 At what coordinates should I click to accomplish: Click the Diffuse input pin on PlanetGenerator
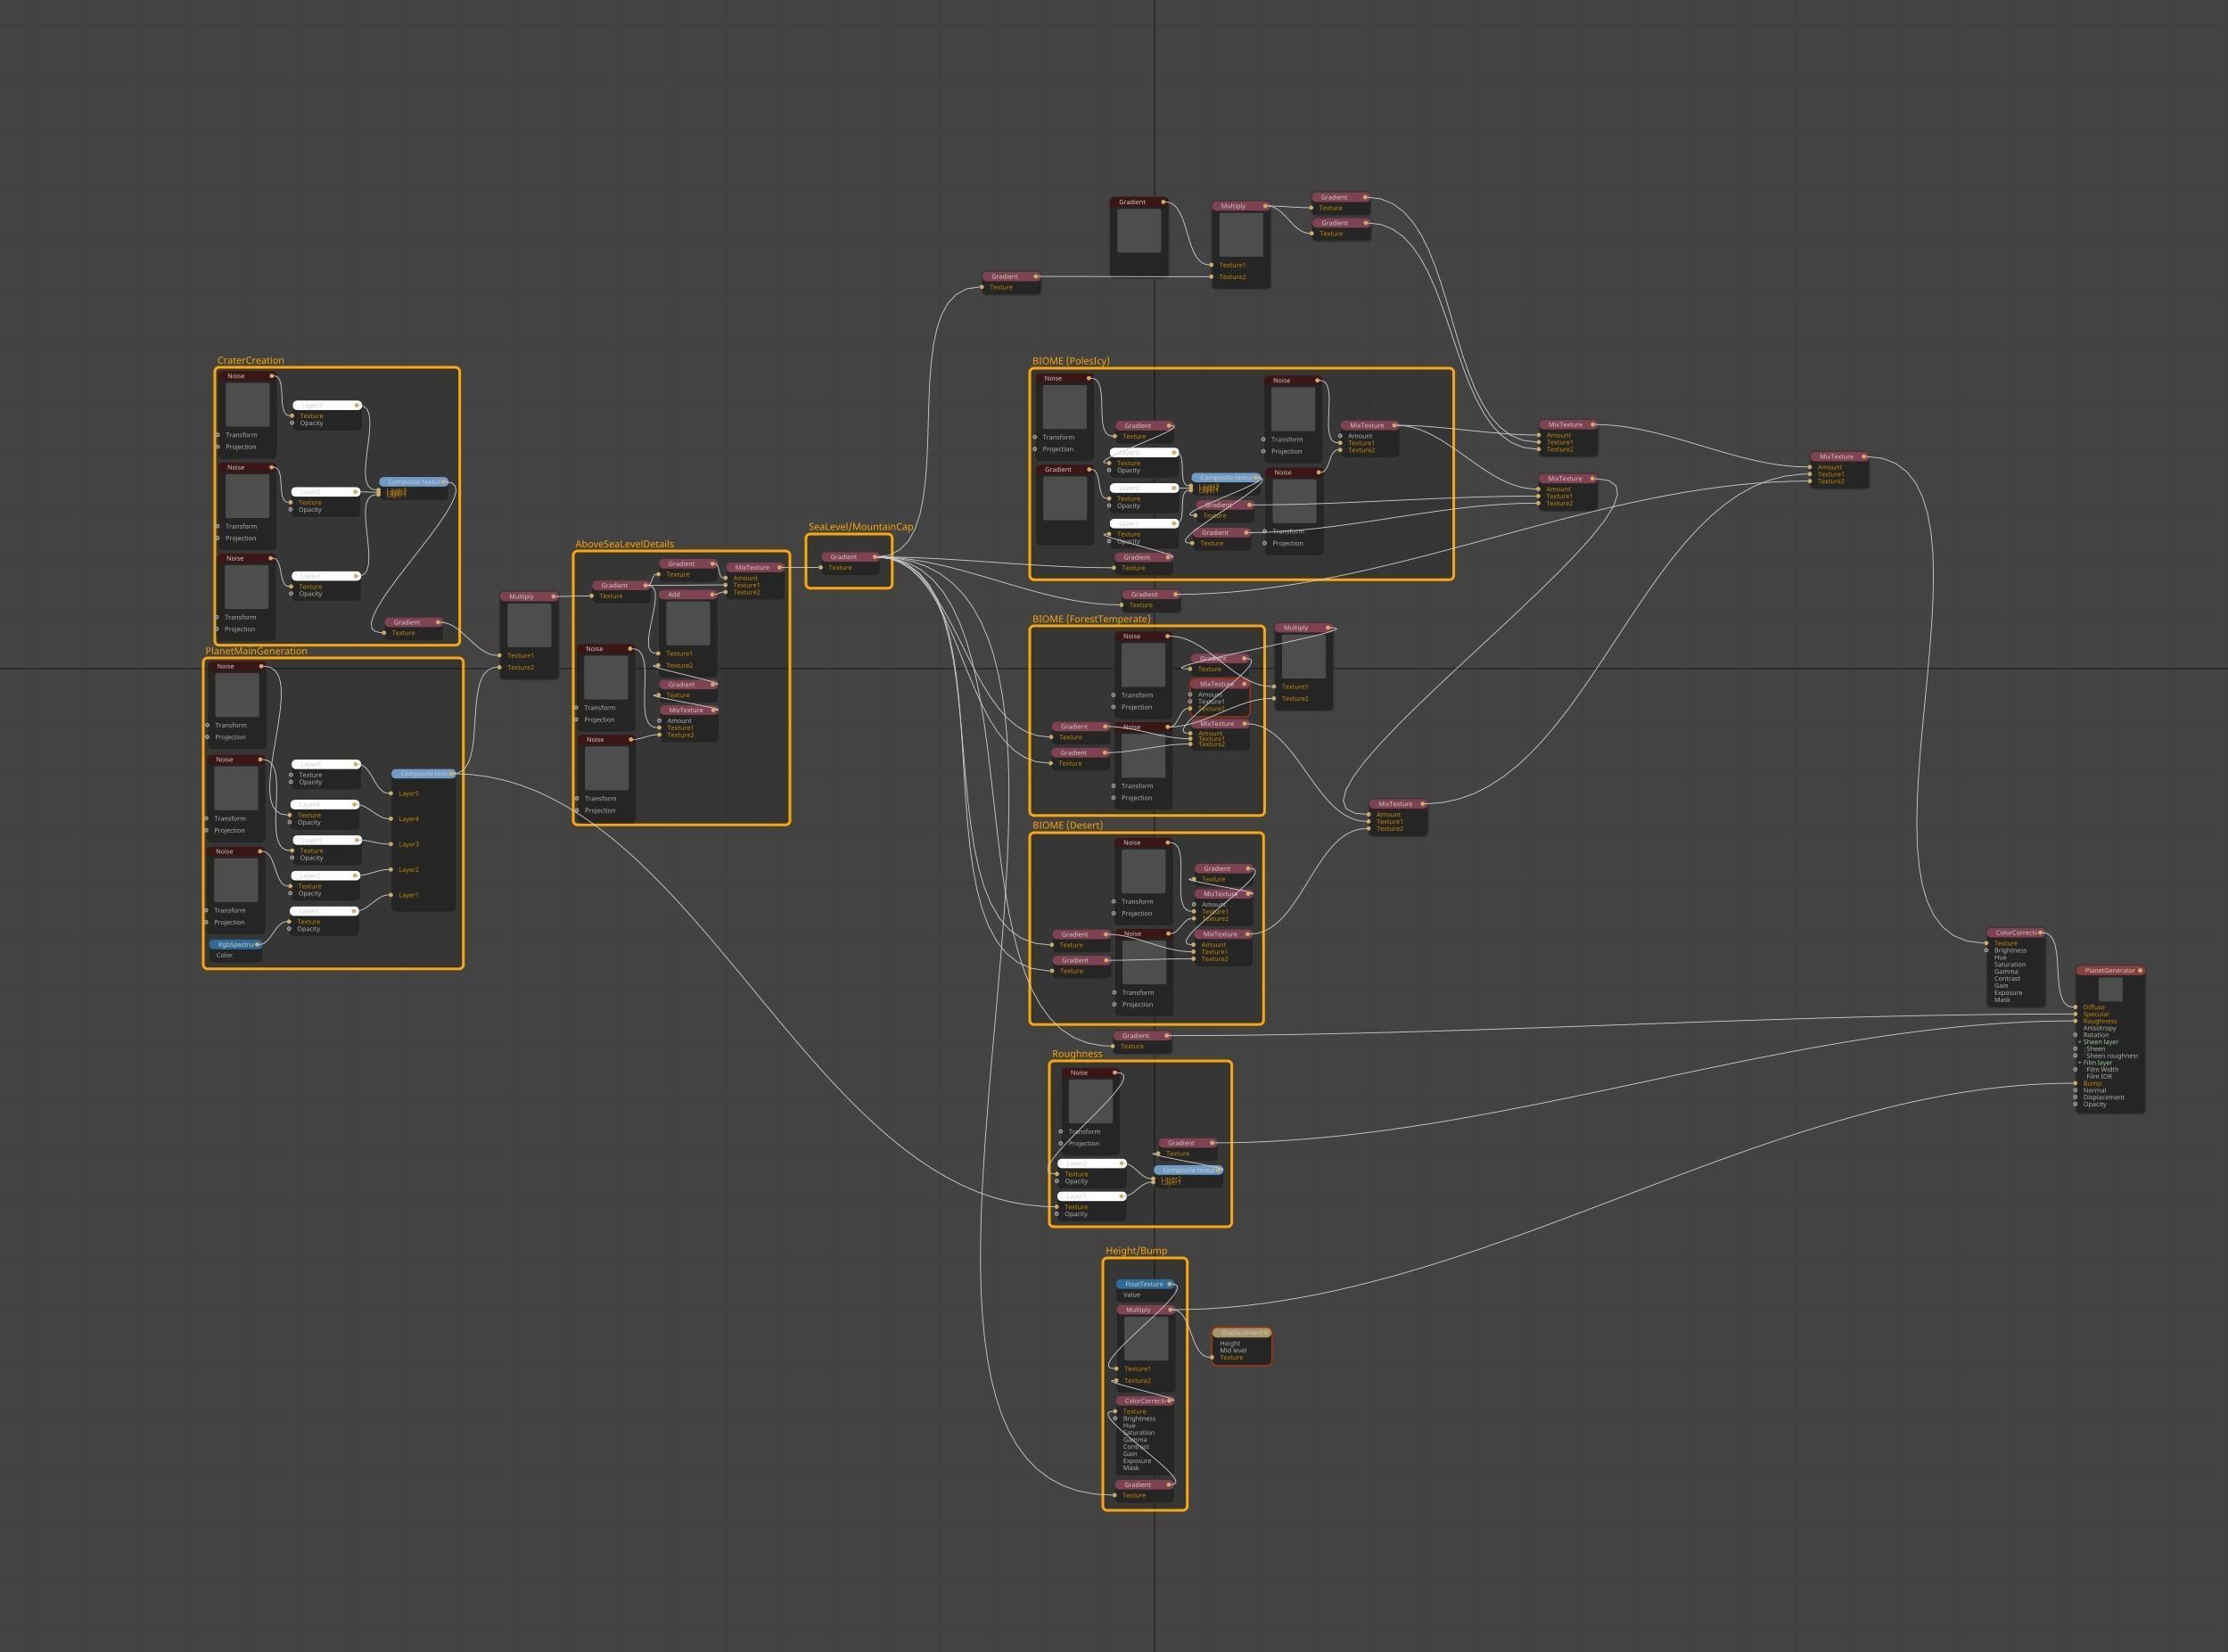[x=2076, y=1007]
